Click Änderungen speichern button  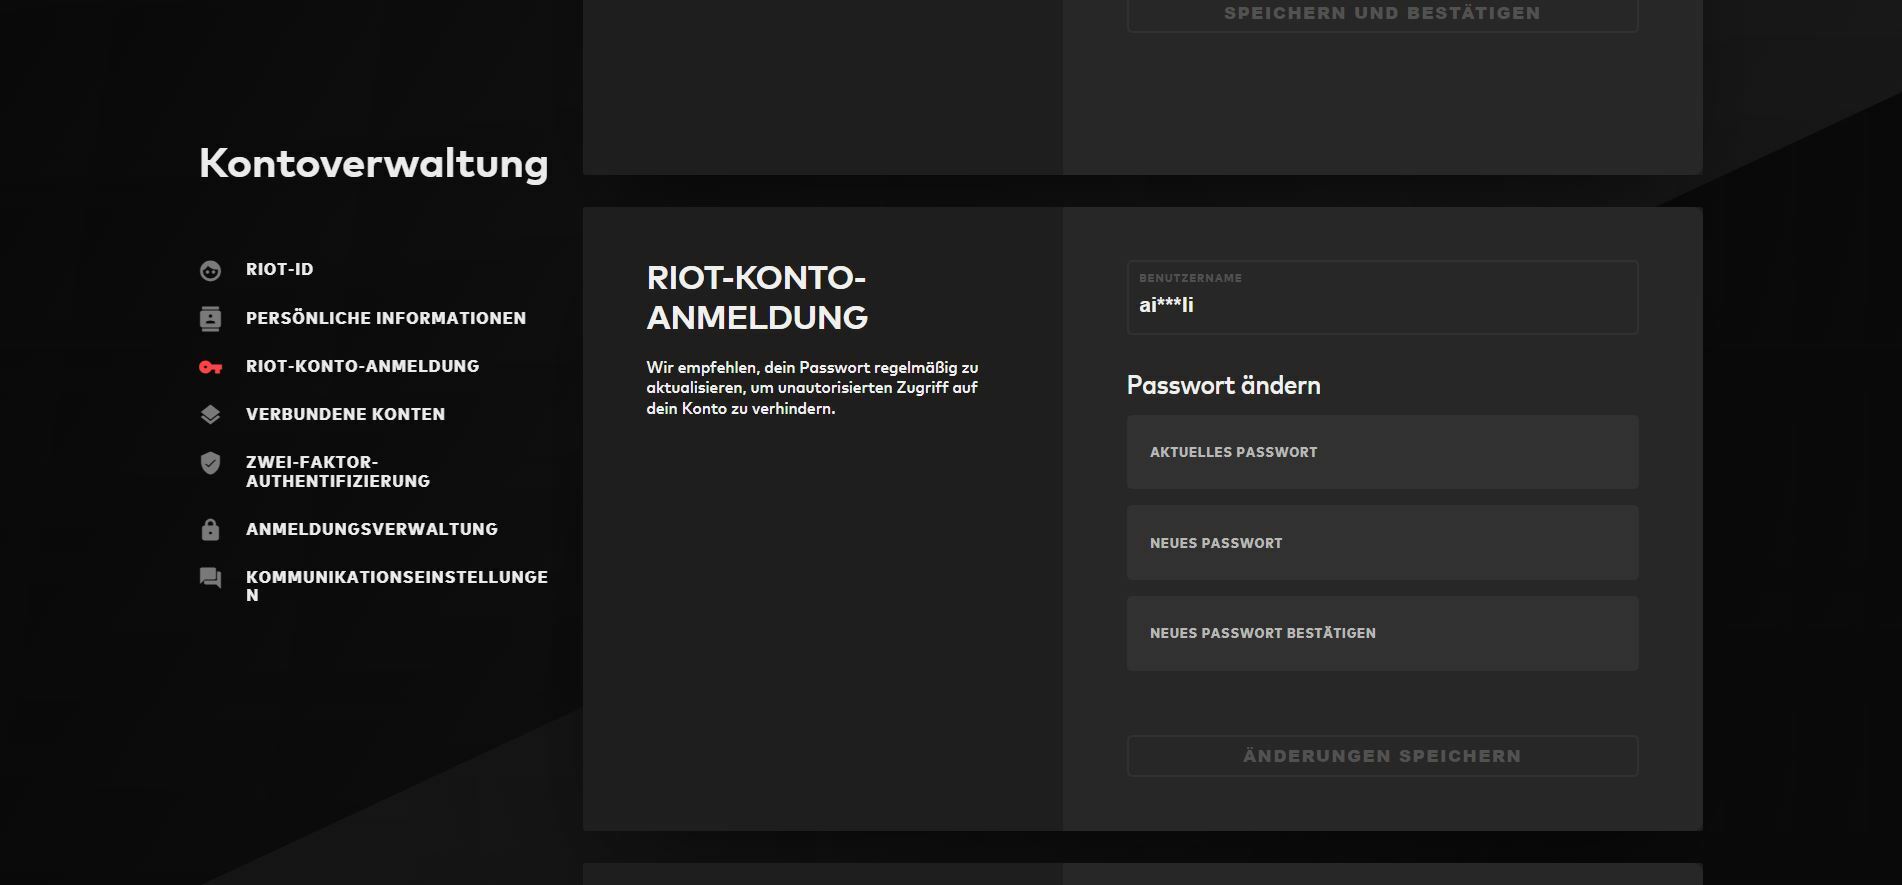(x=1382, y=756)
